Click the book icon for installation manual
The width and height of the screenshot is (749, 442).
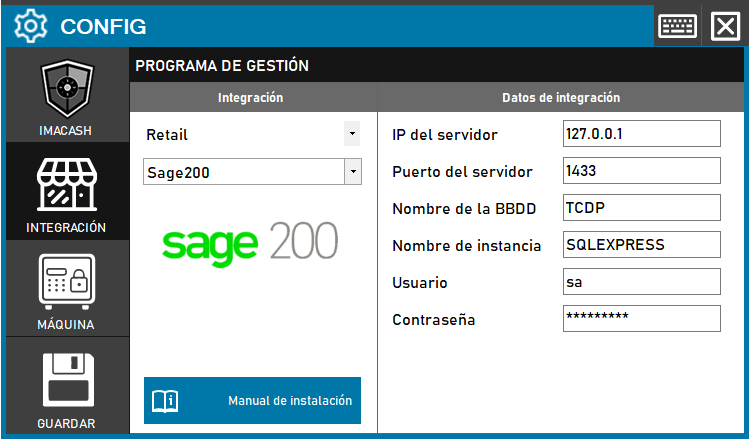click(x=165, y=401)
